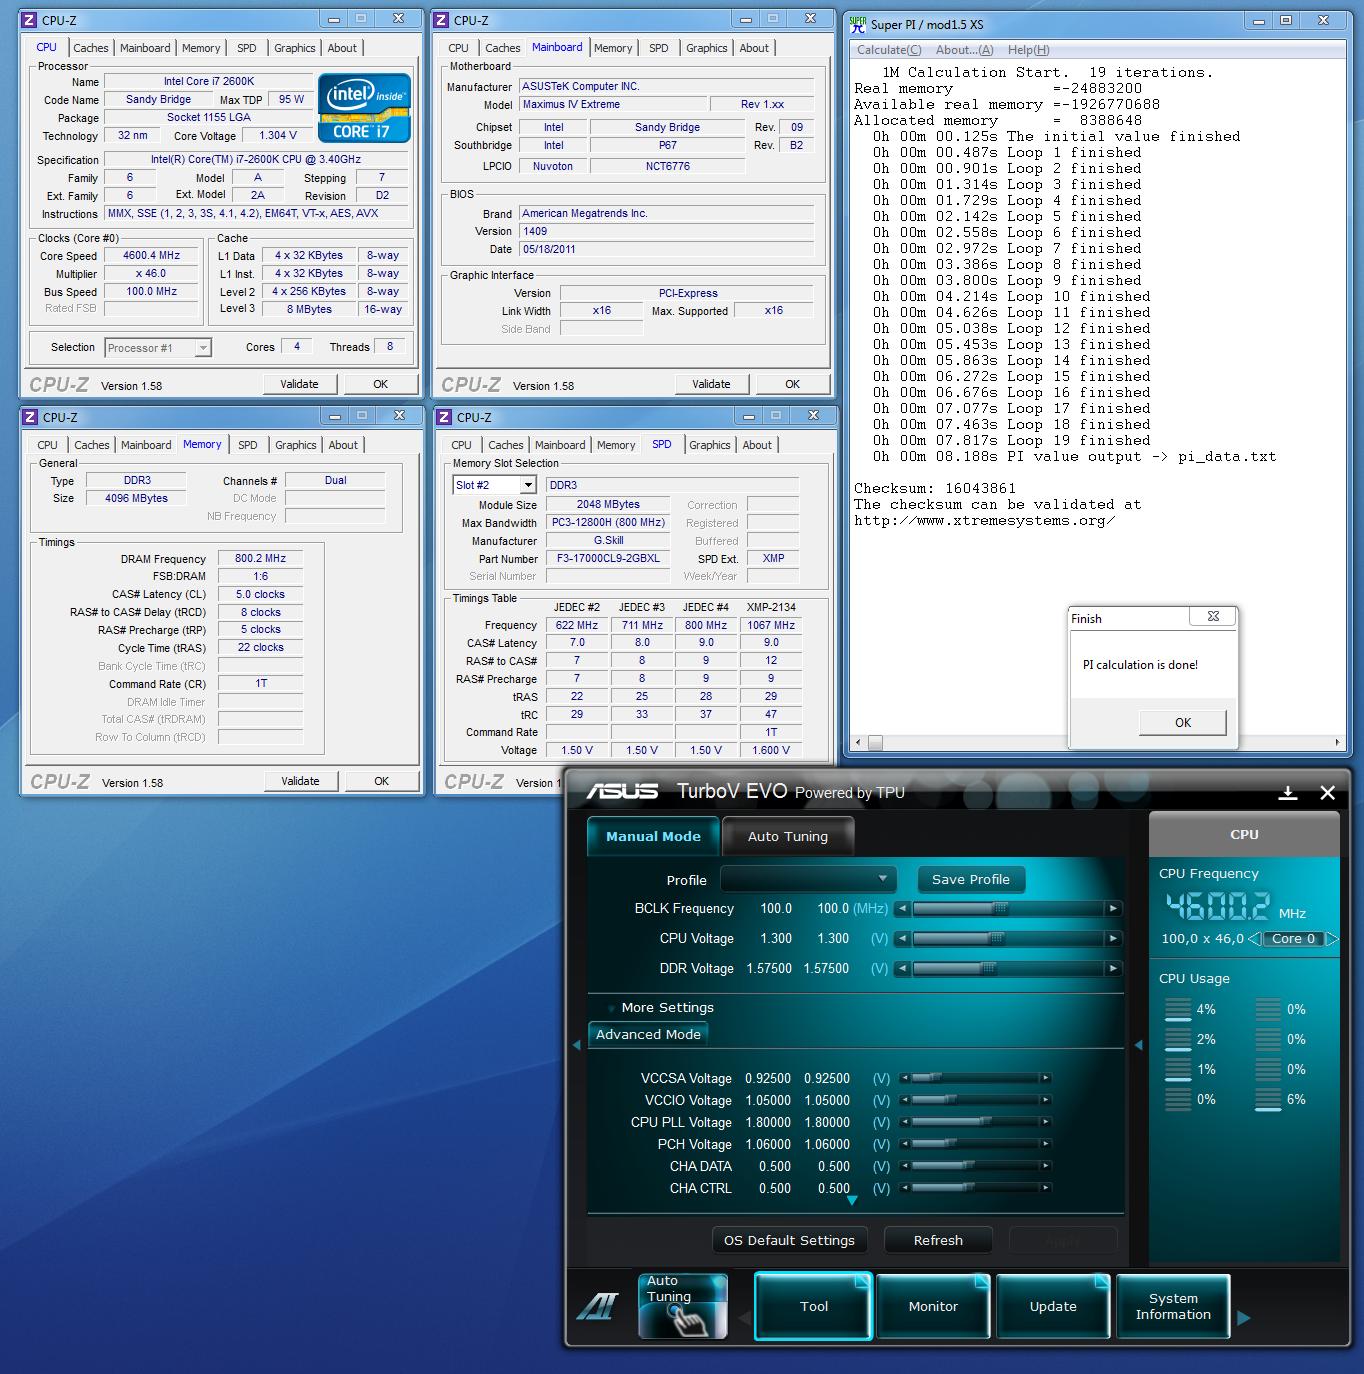Image resolution: width=1364 pixels, height=1374 pixels.
Task: Close the Finish dialog
Action: pos(1213,617)
